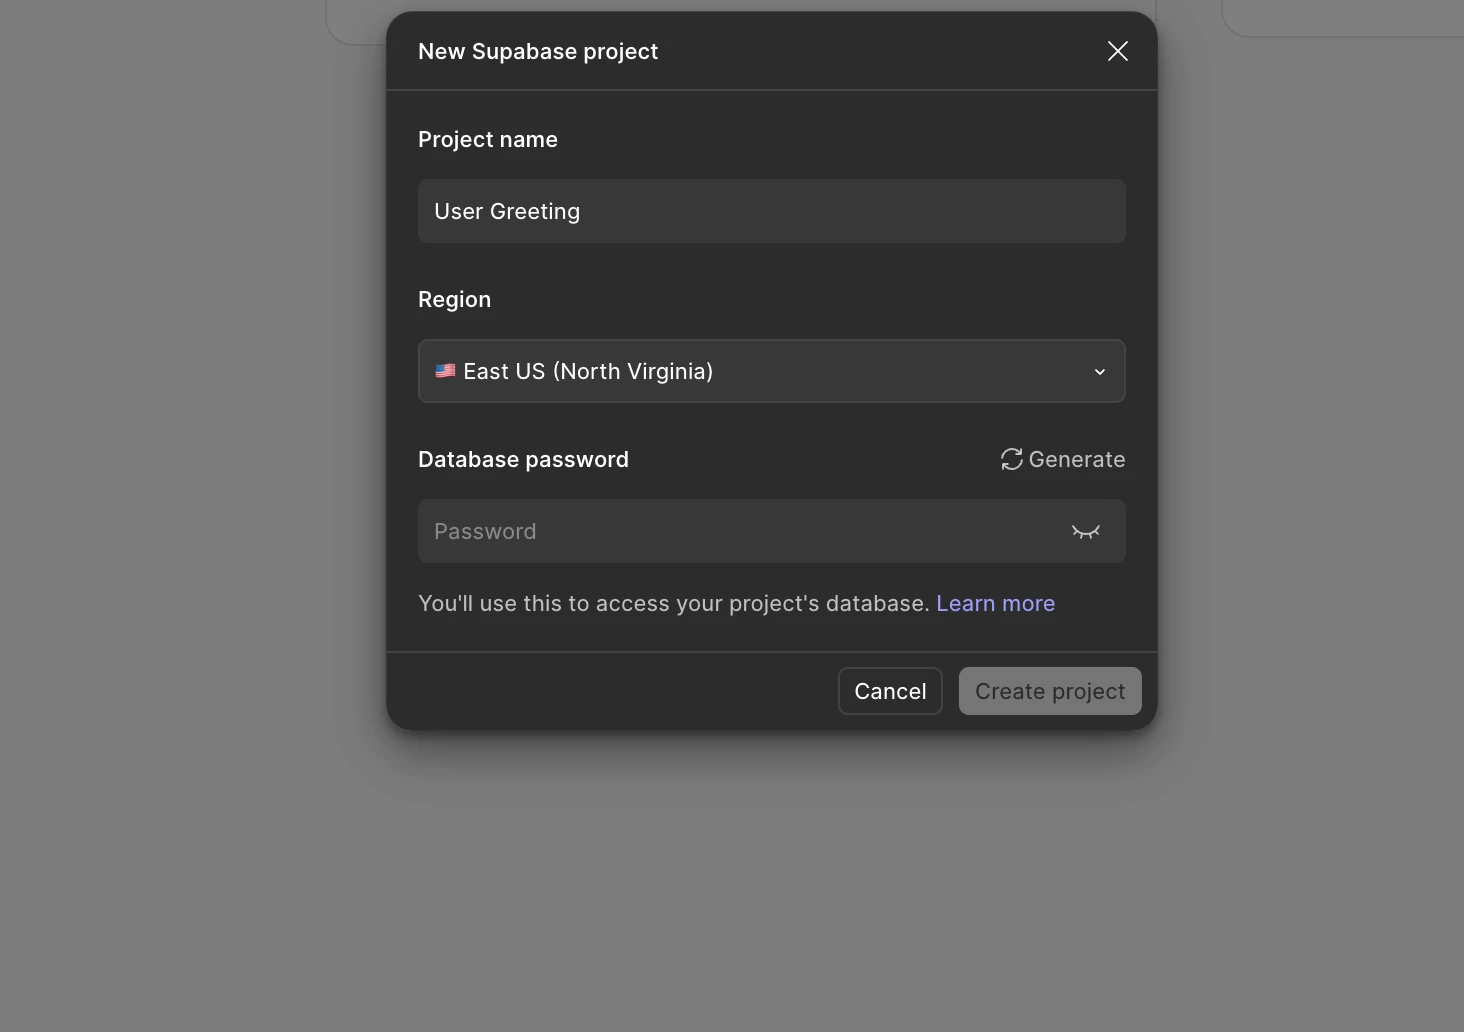Click the circular arrows Generate icon

1011,459
